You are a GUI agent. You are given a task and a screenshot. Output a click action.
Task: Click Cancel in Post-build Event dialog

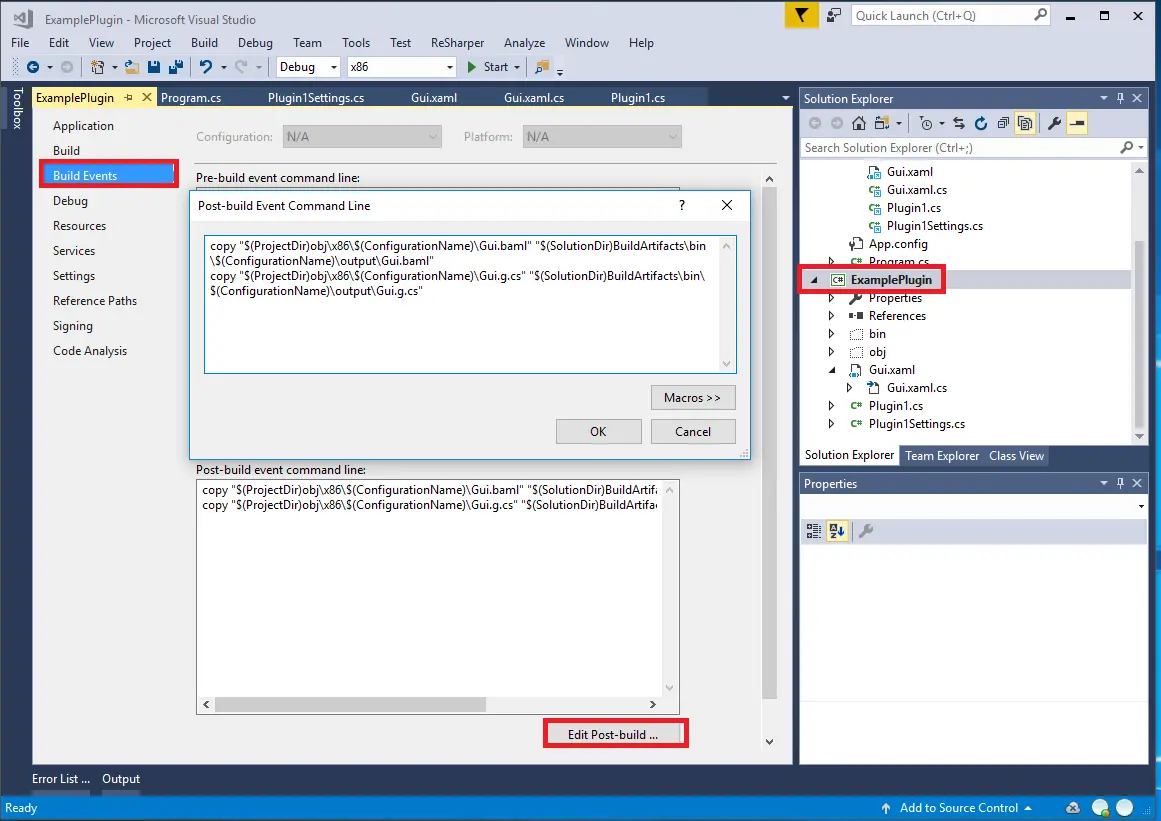(693, 432)
